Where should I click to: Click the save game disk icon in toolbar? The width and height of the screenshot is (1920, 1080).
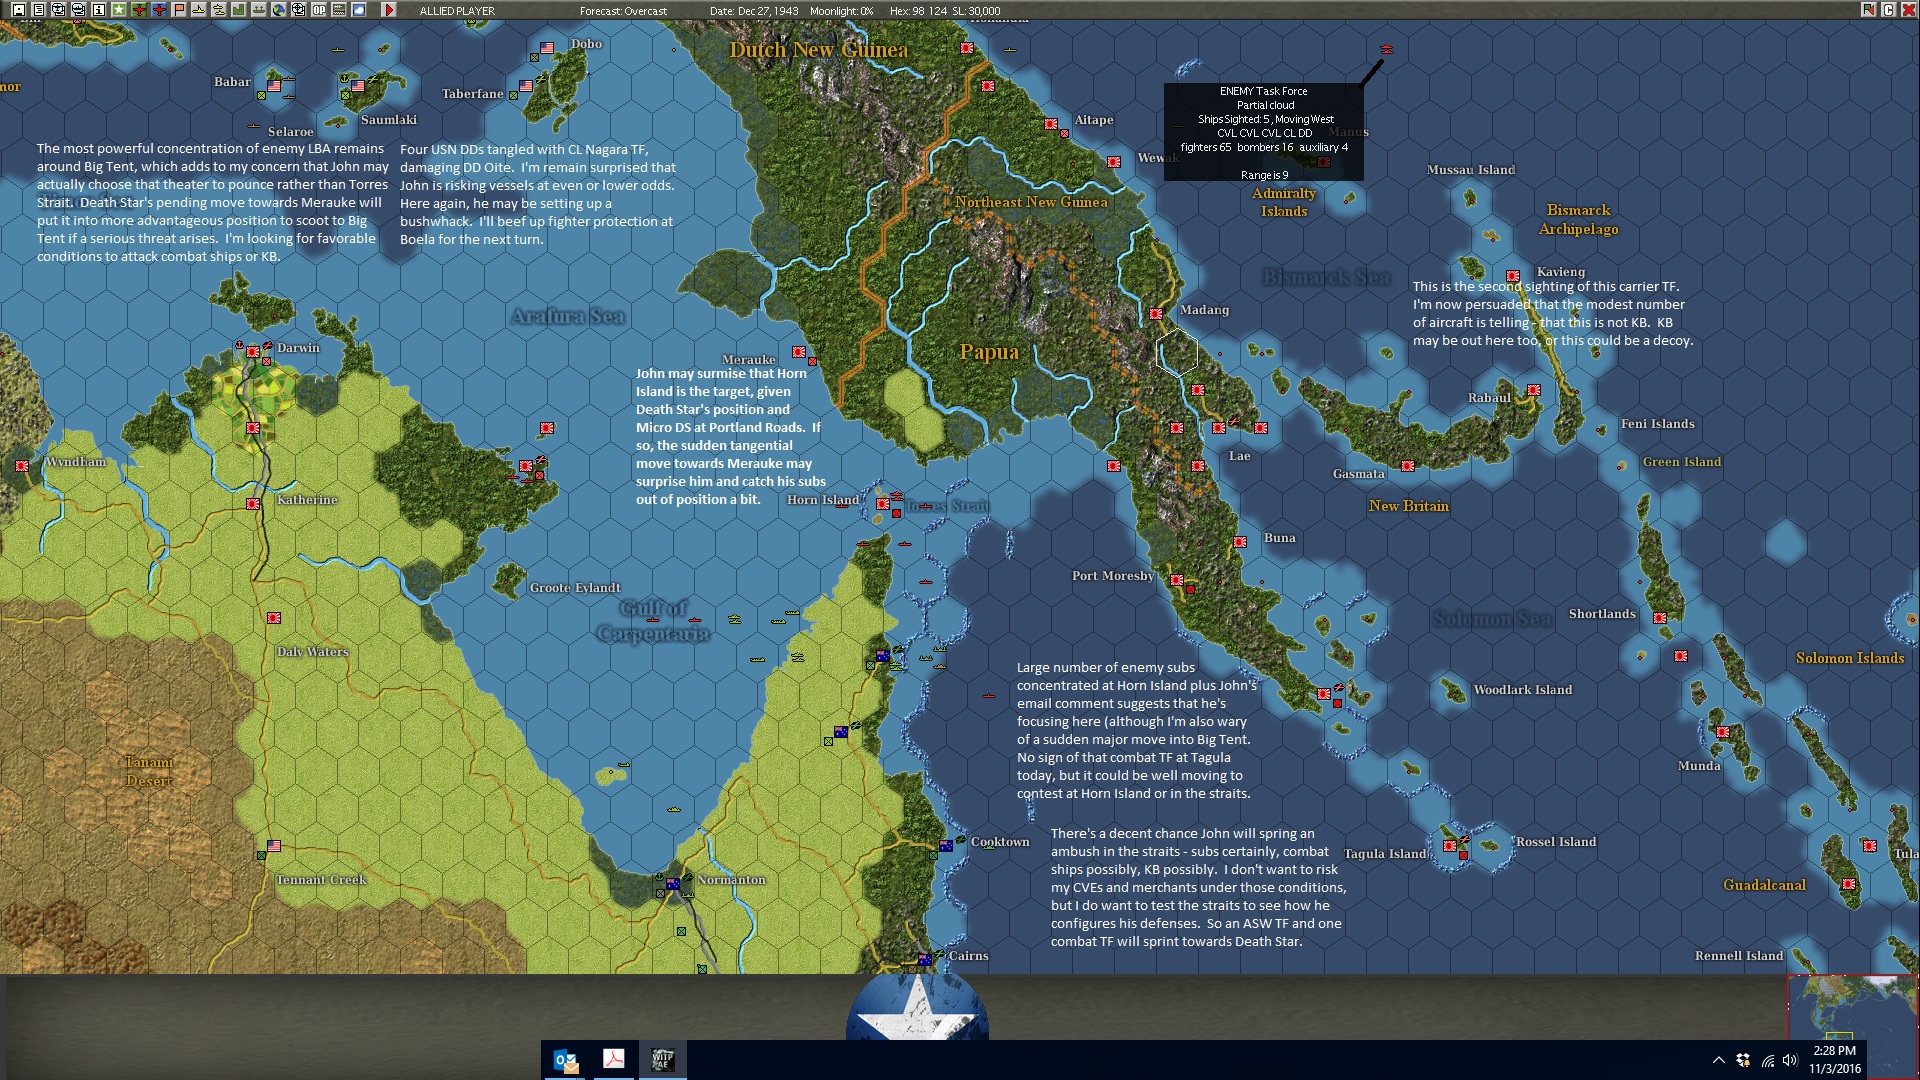coord(19,10)
